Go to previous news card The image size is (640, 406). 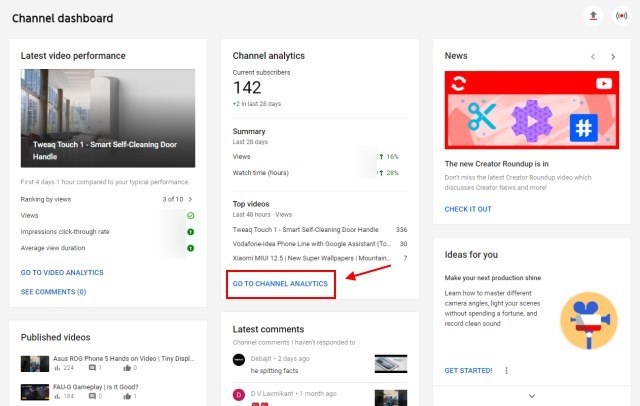(593, 57)
